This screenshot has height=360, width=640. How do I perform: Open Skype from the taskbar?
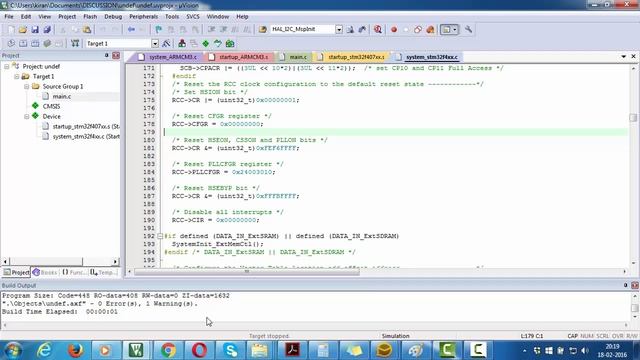[230, 350]
